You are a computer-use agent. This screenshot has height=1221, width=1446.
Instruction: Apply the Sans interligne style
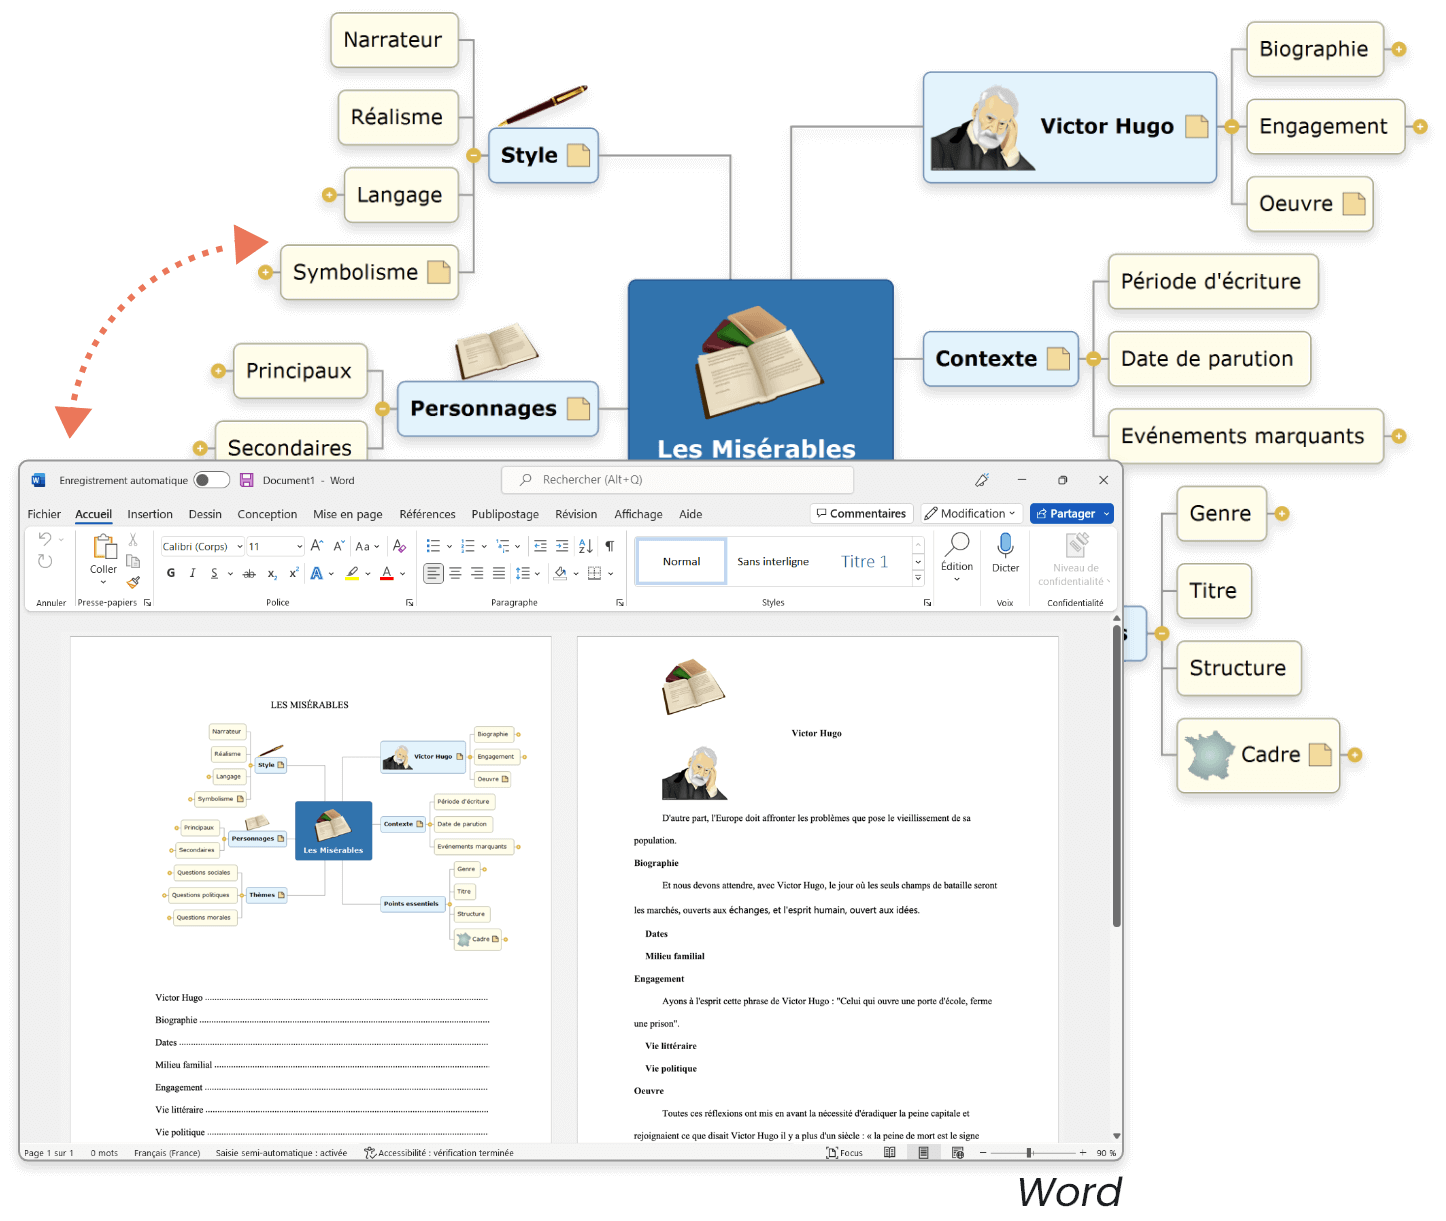(x=773, y=562)
